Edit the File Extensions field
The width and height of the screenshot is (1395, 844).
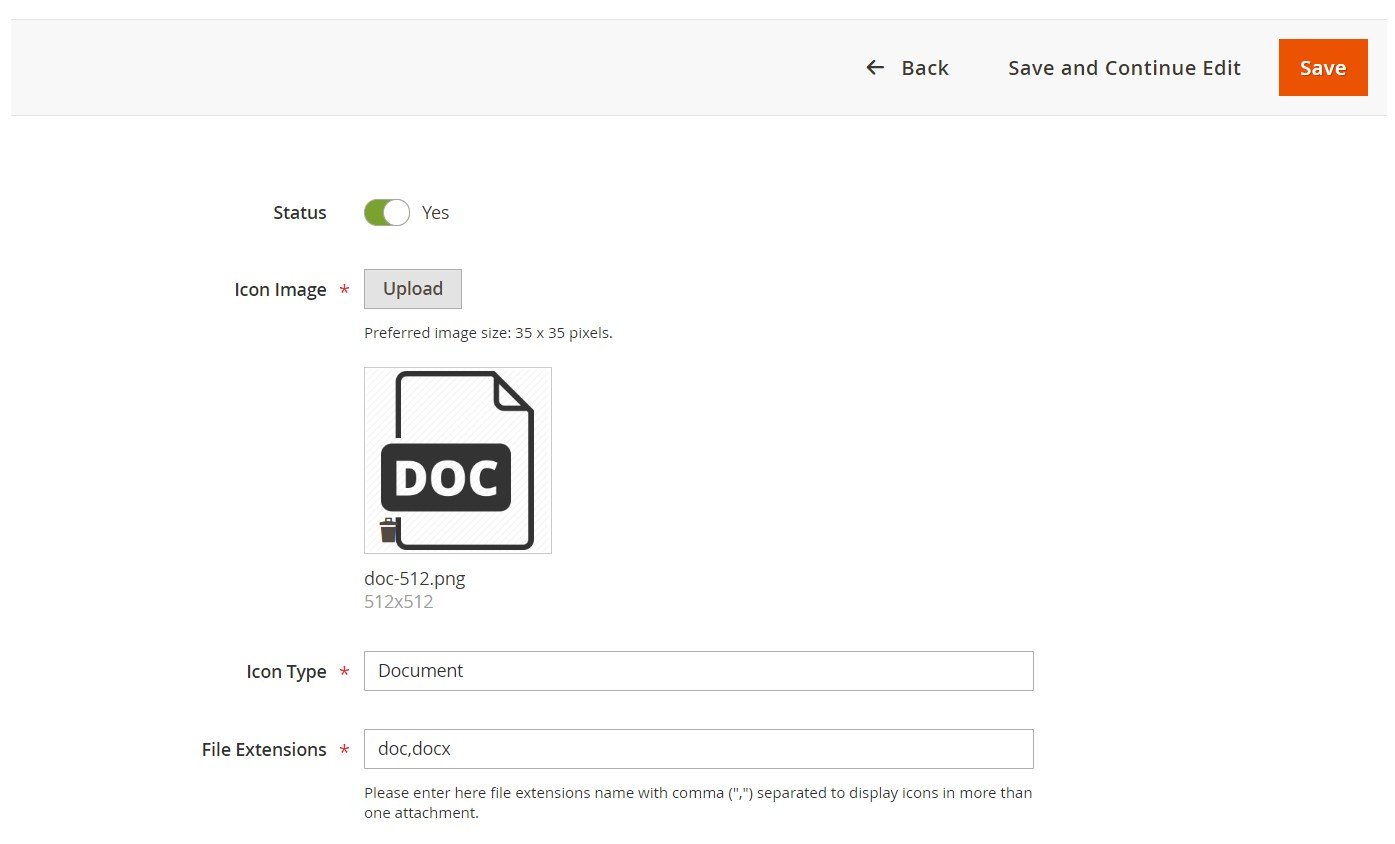[698, 749]
